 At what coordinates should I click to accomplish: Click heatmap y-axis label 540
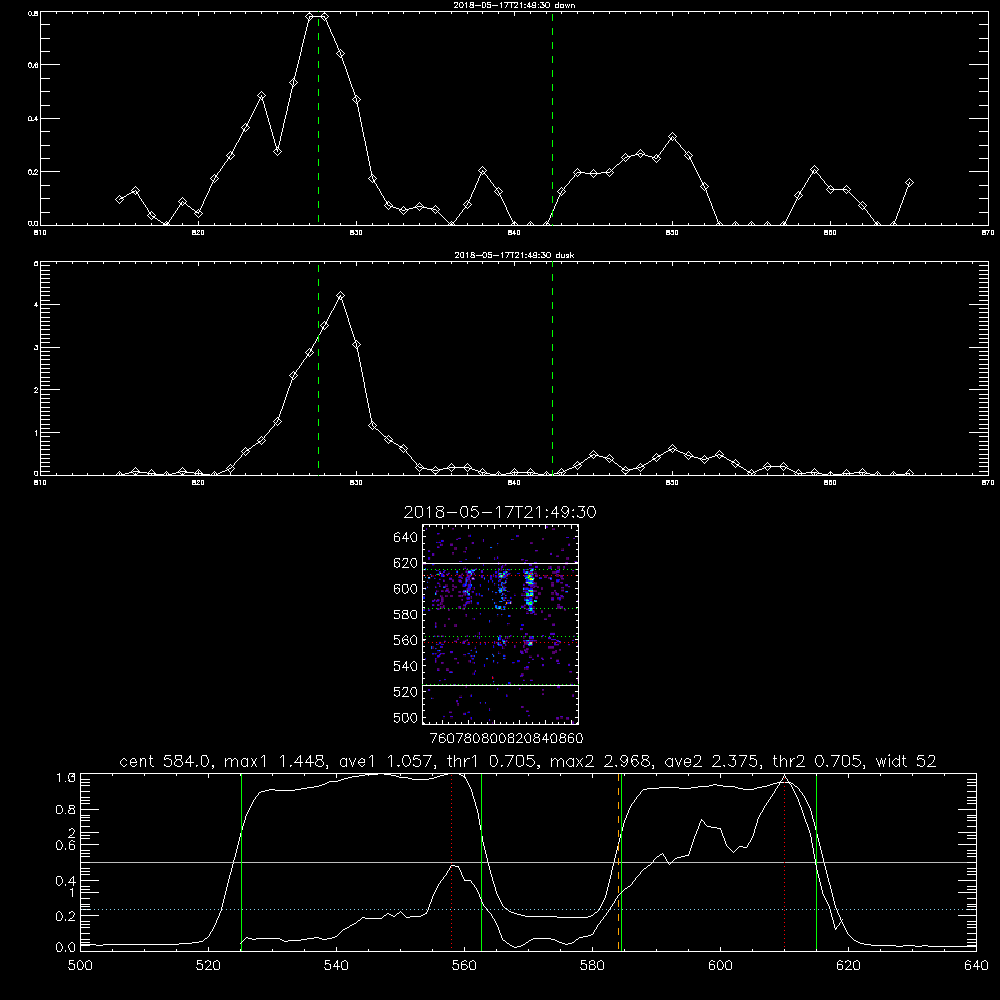405,666
